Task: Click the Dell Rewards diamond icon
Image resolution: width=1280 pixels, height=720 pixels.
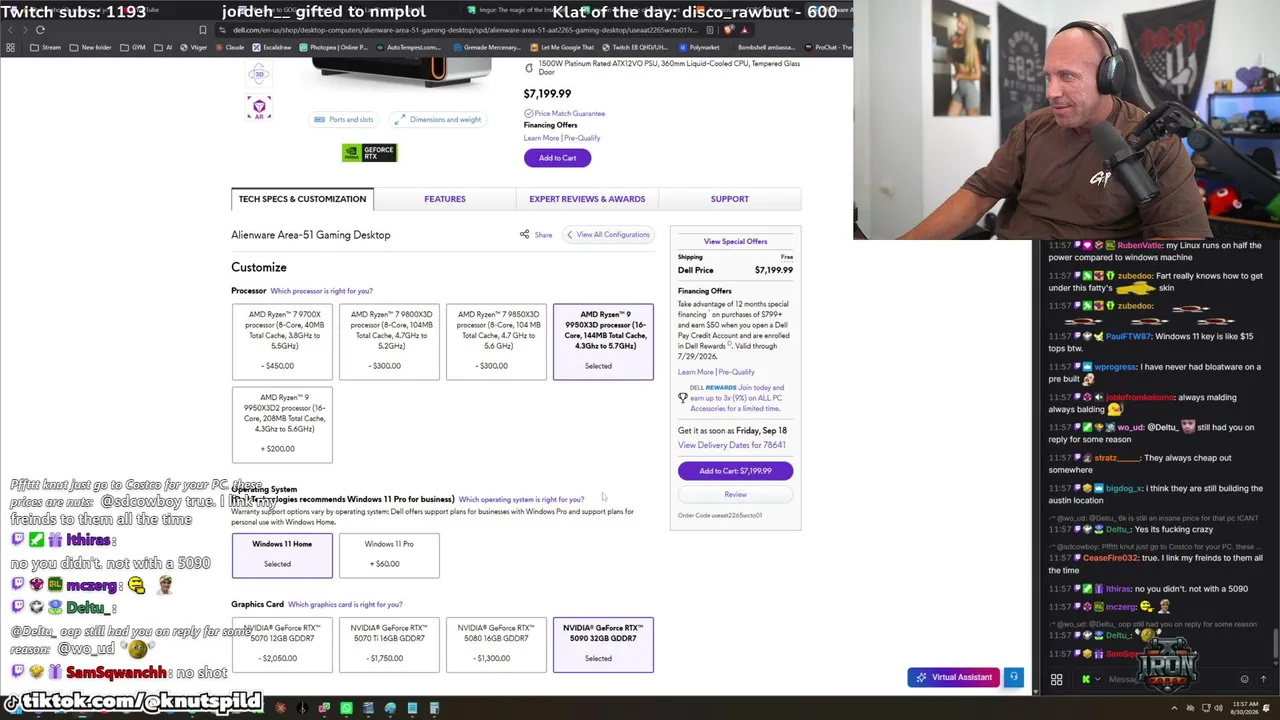Action: 683,398
